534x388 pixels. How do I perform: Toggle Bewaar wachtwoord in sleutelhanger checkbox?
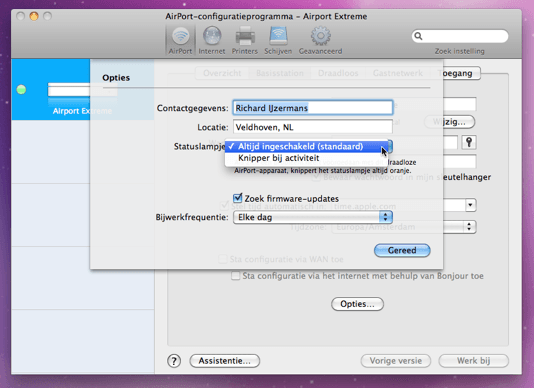coord(316,177)
